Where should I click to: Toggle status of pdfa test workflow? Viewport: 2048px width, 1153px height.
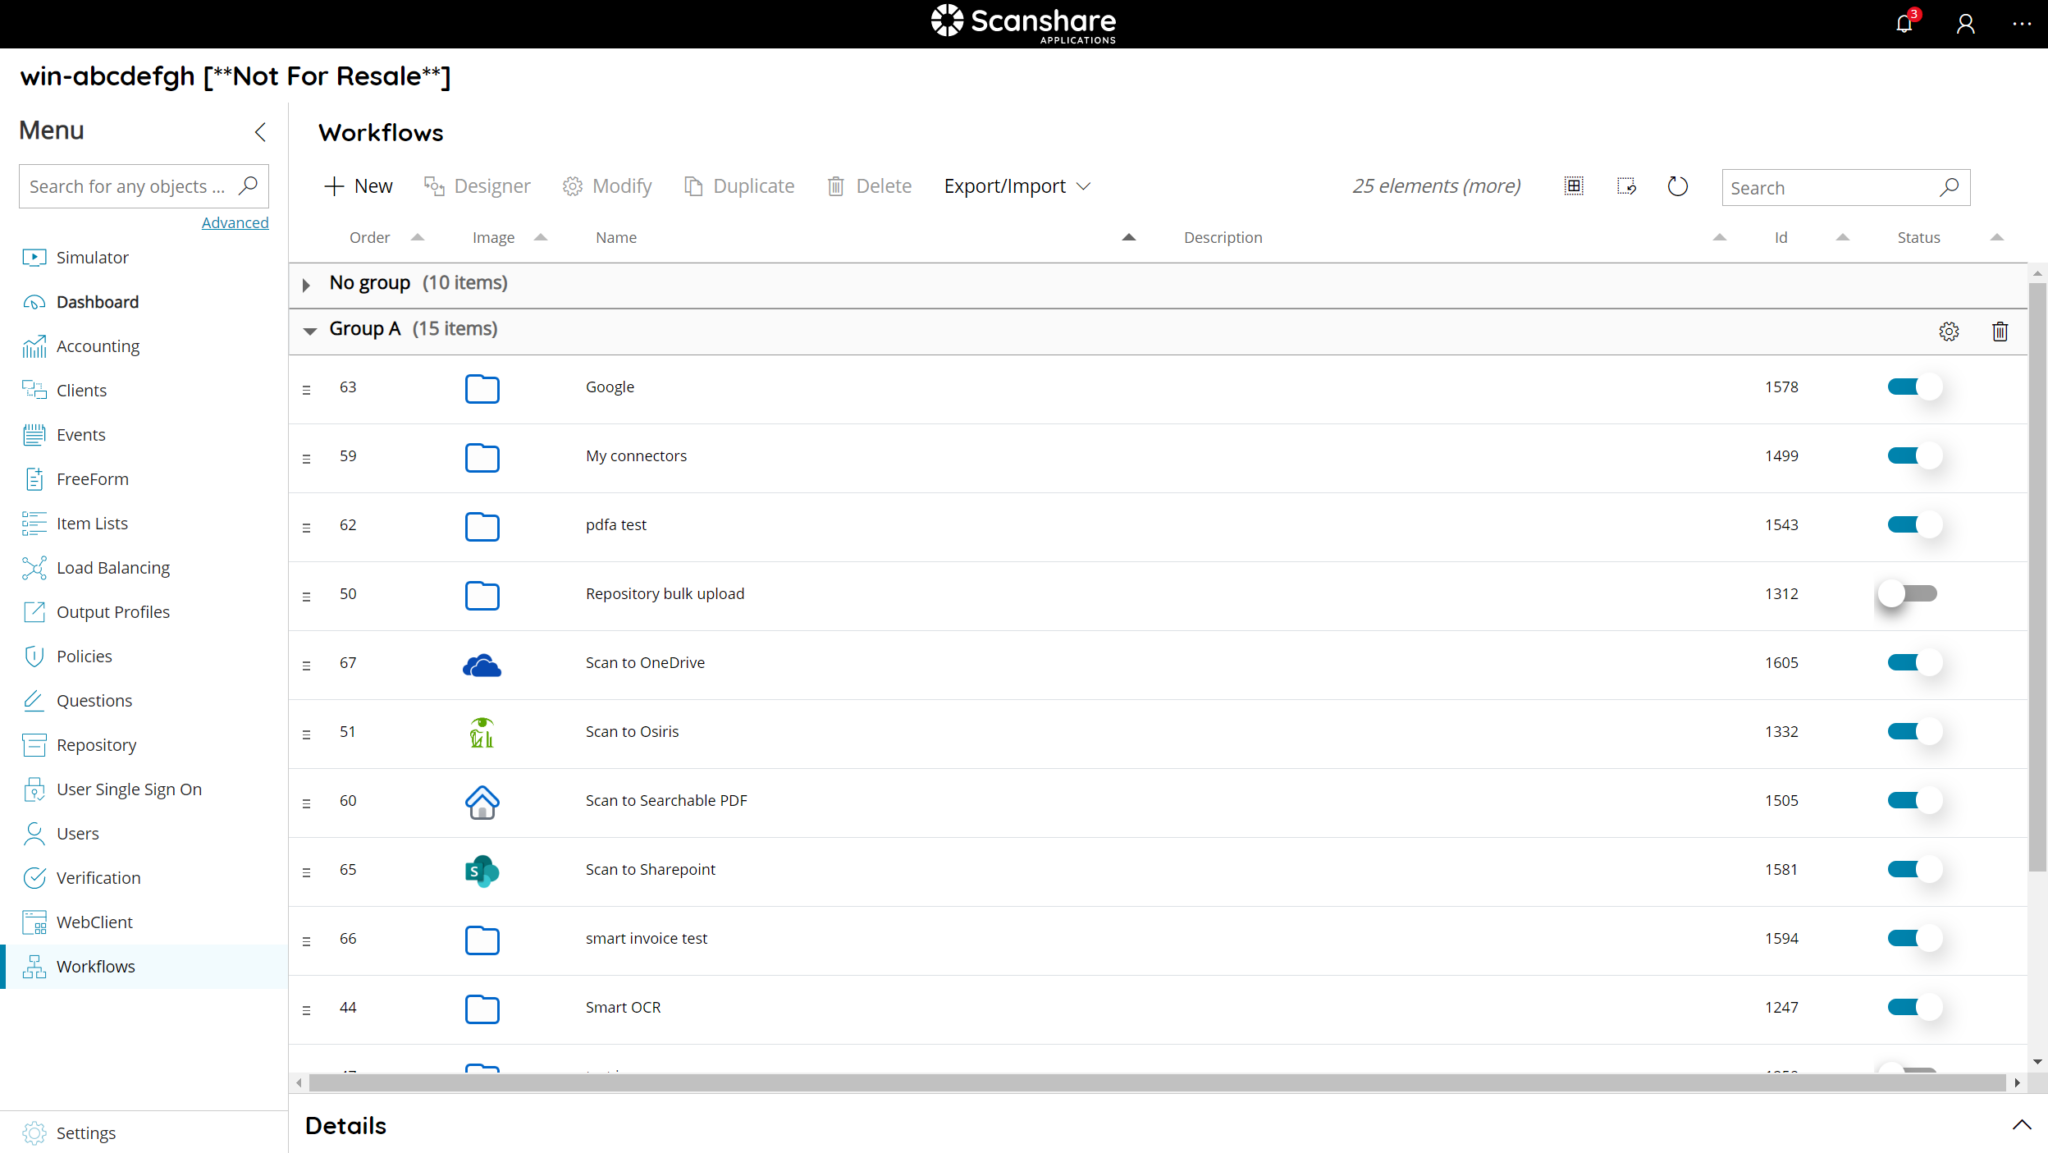coord(1913,525)
